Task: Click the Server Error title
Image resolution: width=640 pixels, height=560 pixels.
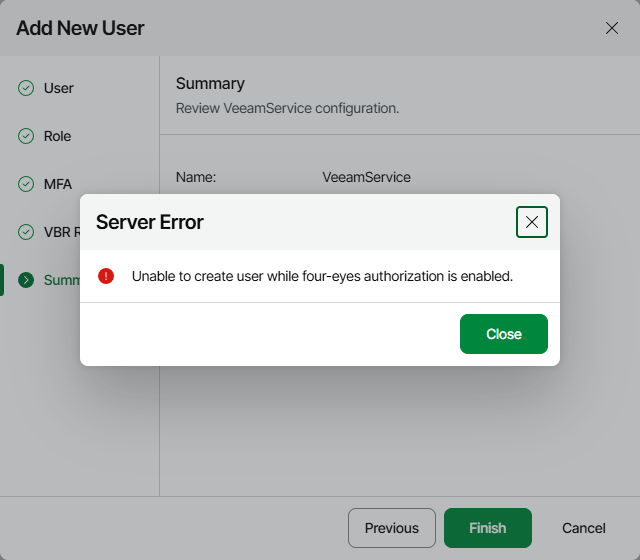Action: coord(149,222)
